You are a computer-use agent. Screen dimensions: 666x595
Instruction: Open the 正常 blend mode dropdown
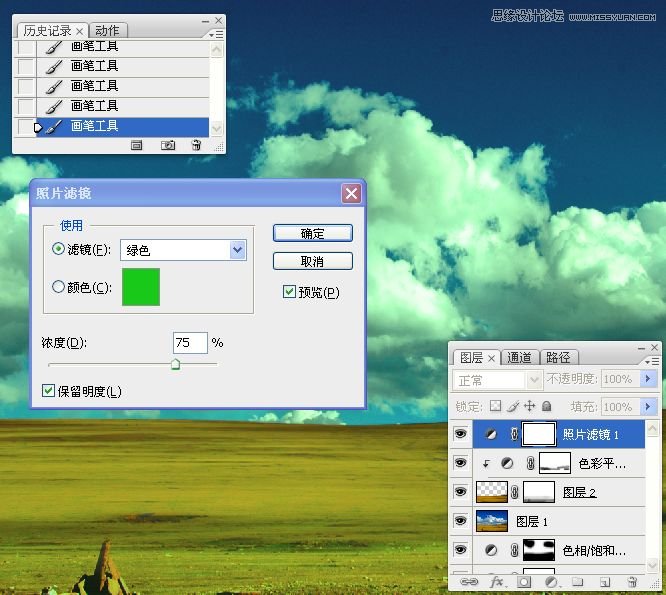pos(534,380)
